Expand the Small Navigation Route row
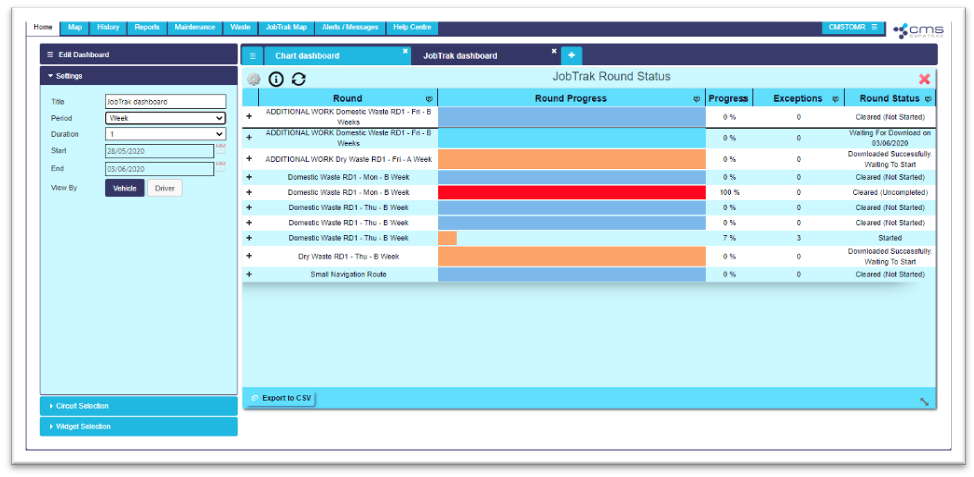 point(249,274)
